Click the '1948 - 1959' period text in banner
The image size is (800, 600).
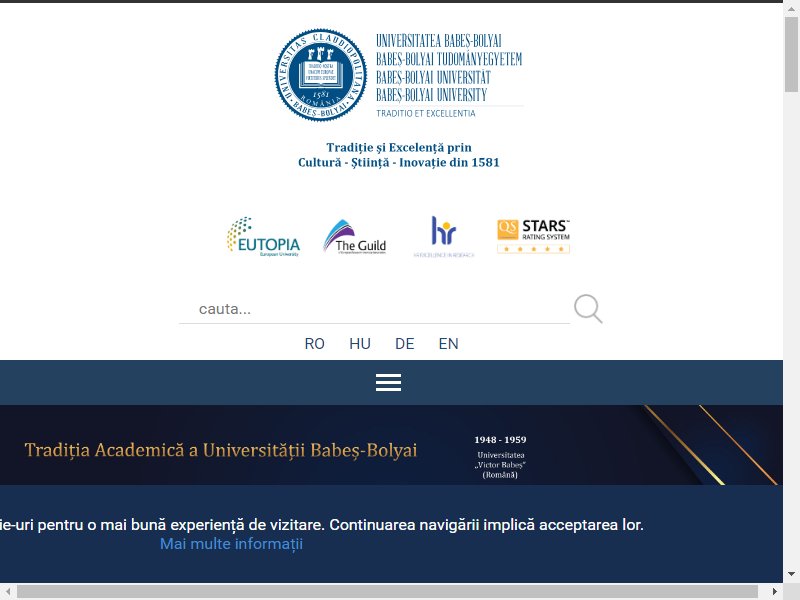pos(500,440)
